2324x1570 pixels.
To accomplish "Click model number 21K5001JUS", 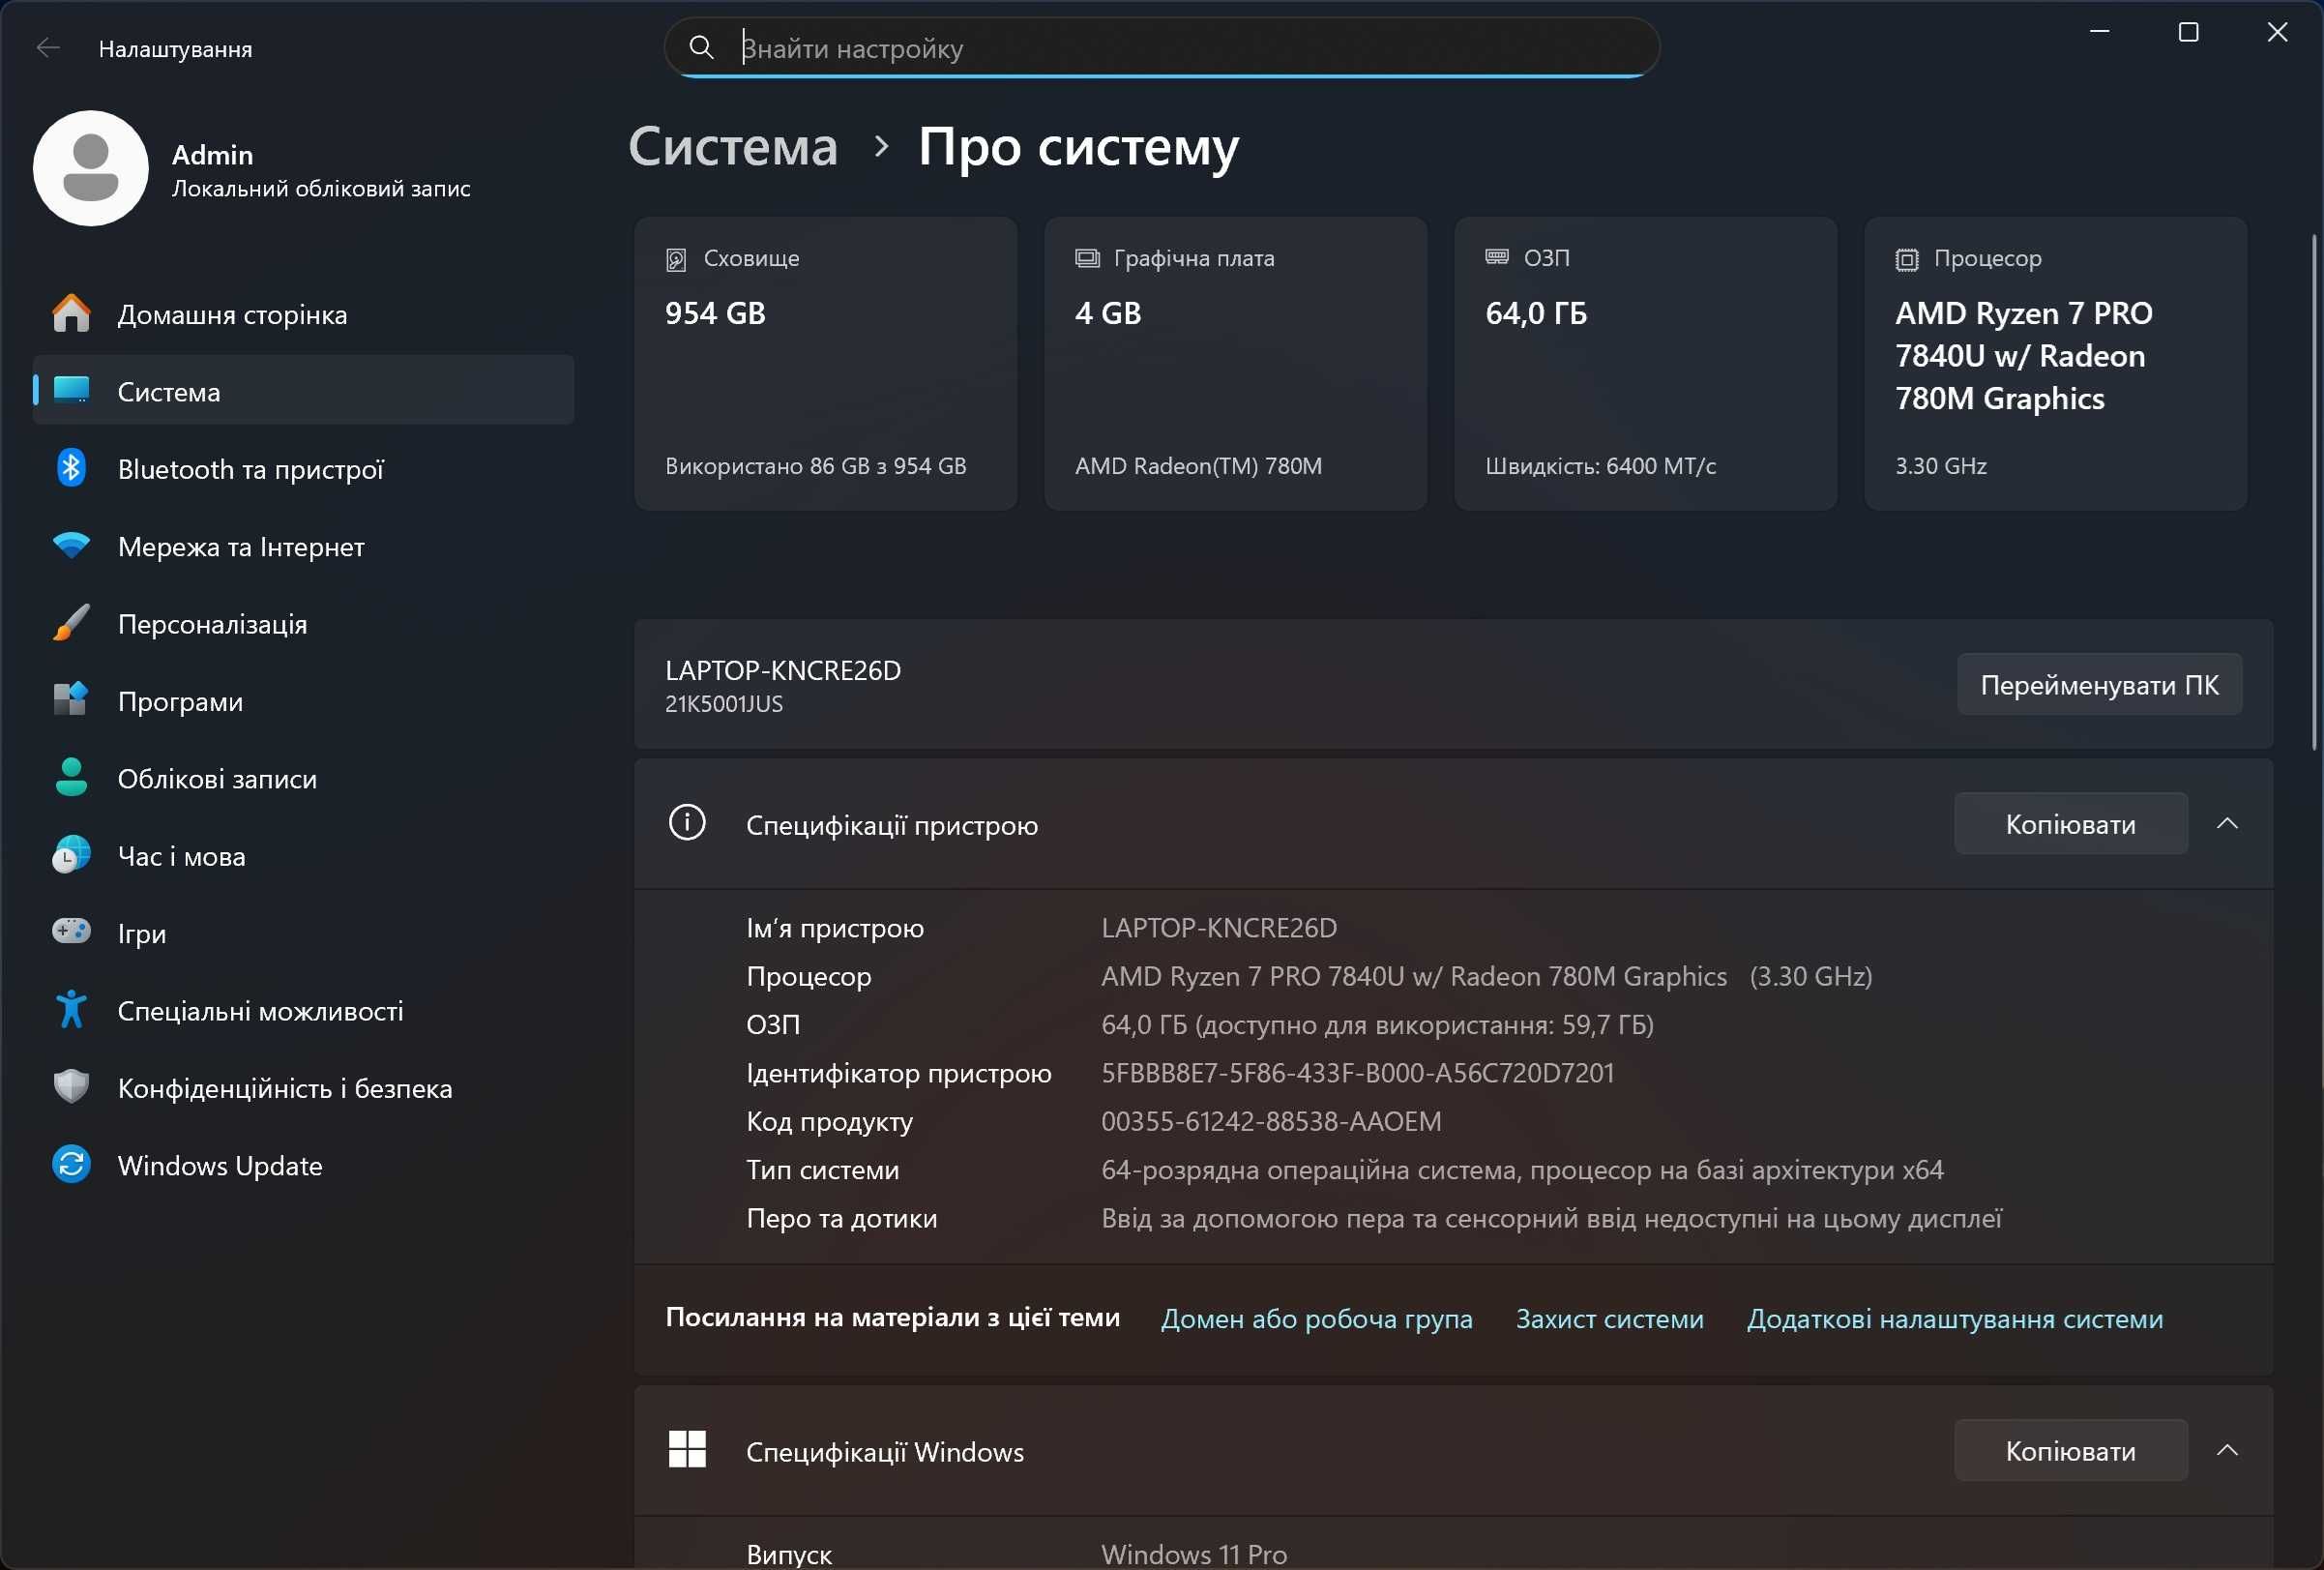I will pyautogui.click(x=724, y=703).
